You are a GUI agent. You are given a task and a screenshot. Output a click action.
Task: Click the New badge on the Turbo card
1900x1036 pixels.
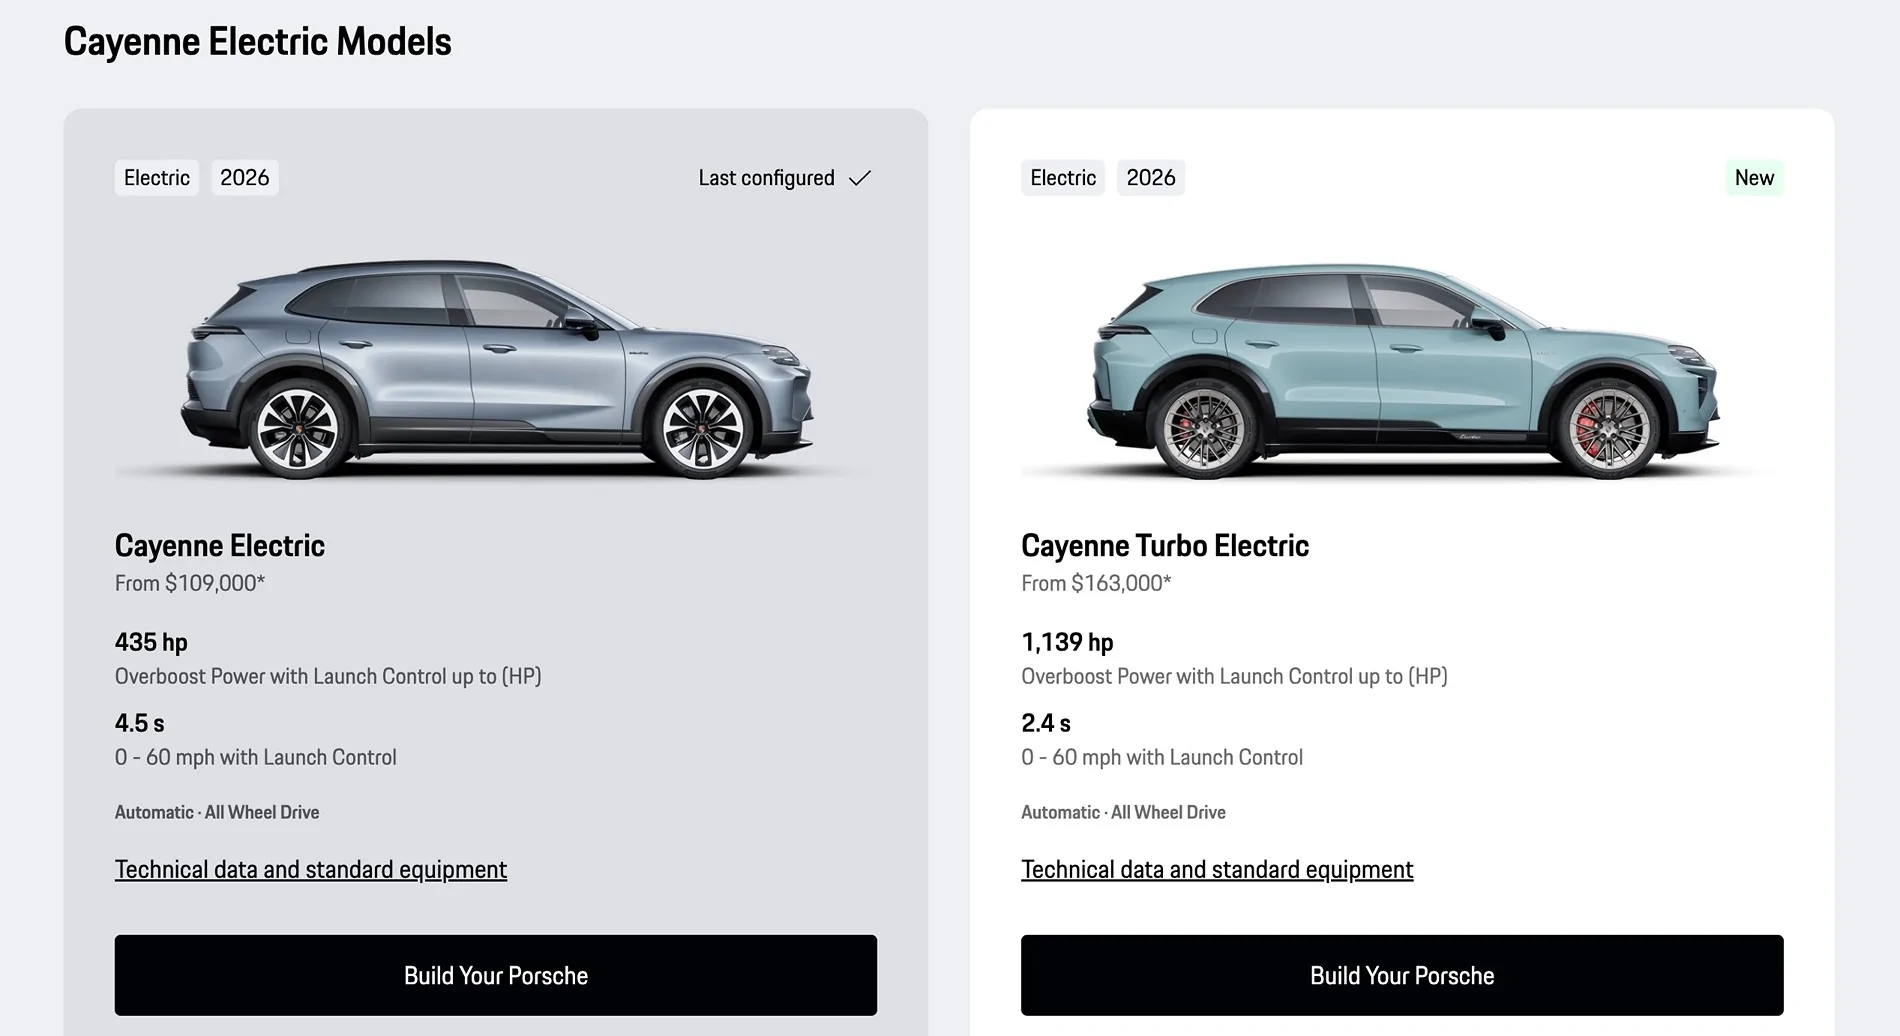[1754, 177]
